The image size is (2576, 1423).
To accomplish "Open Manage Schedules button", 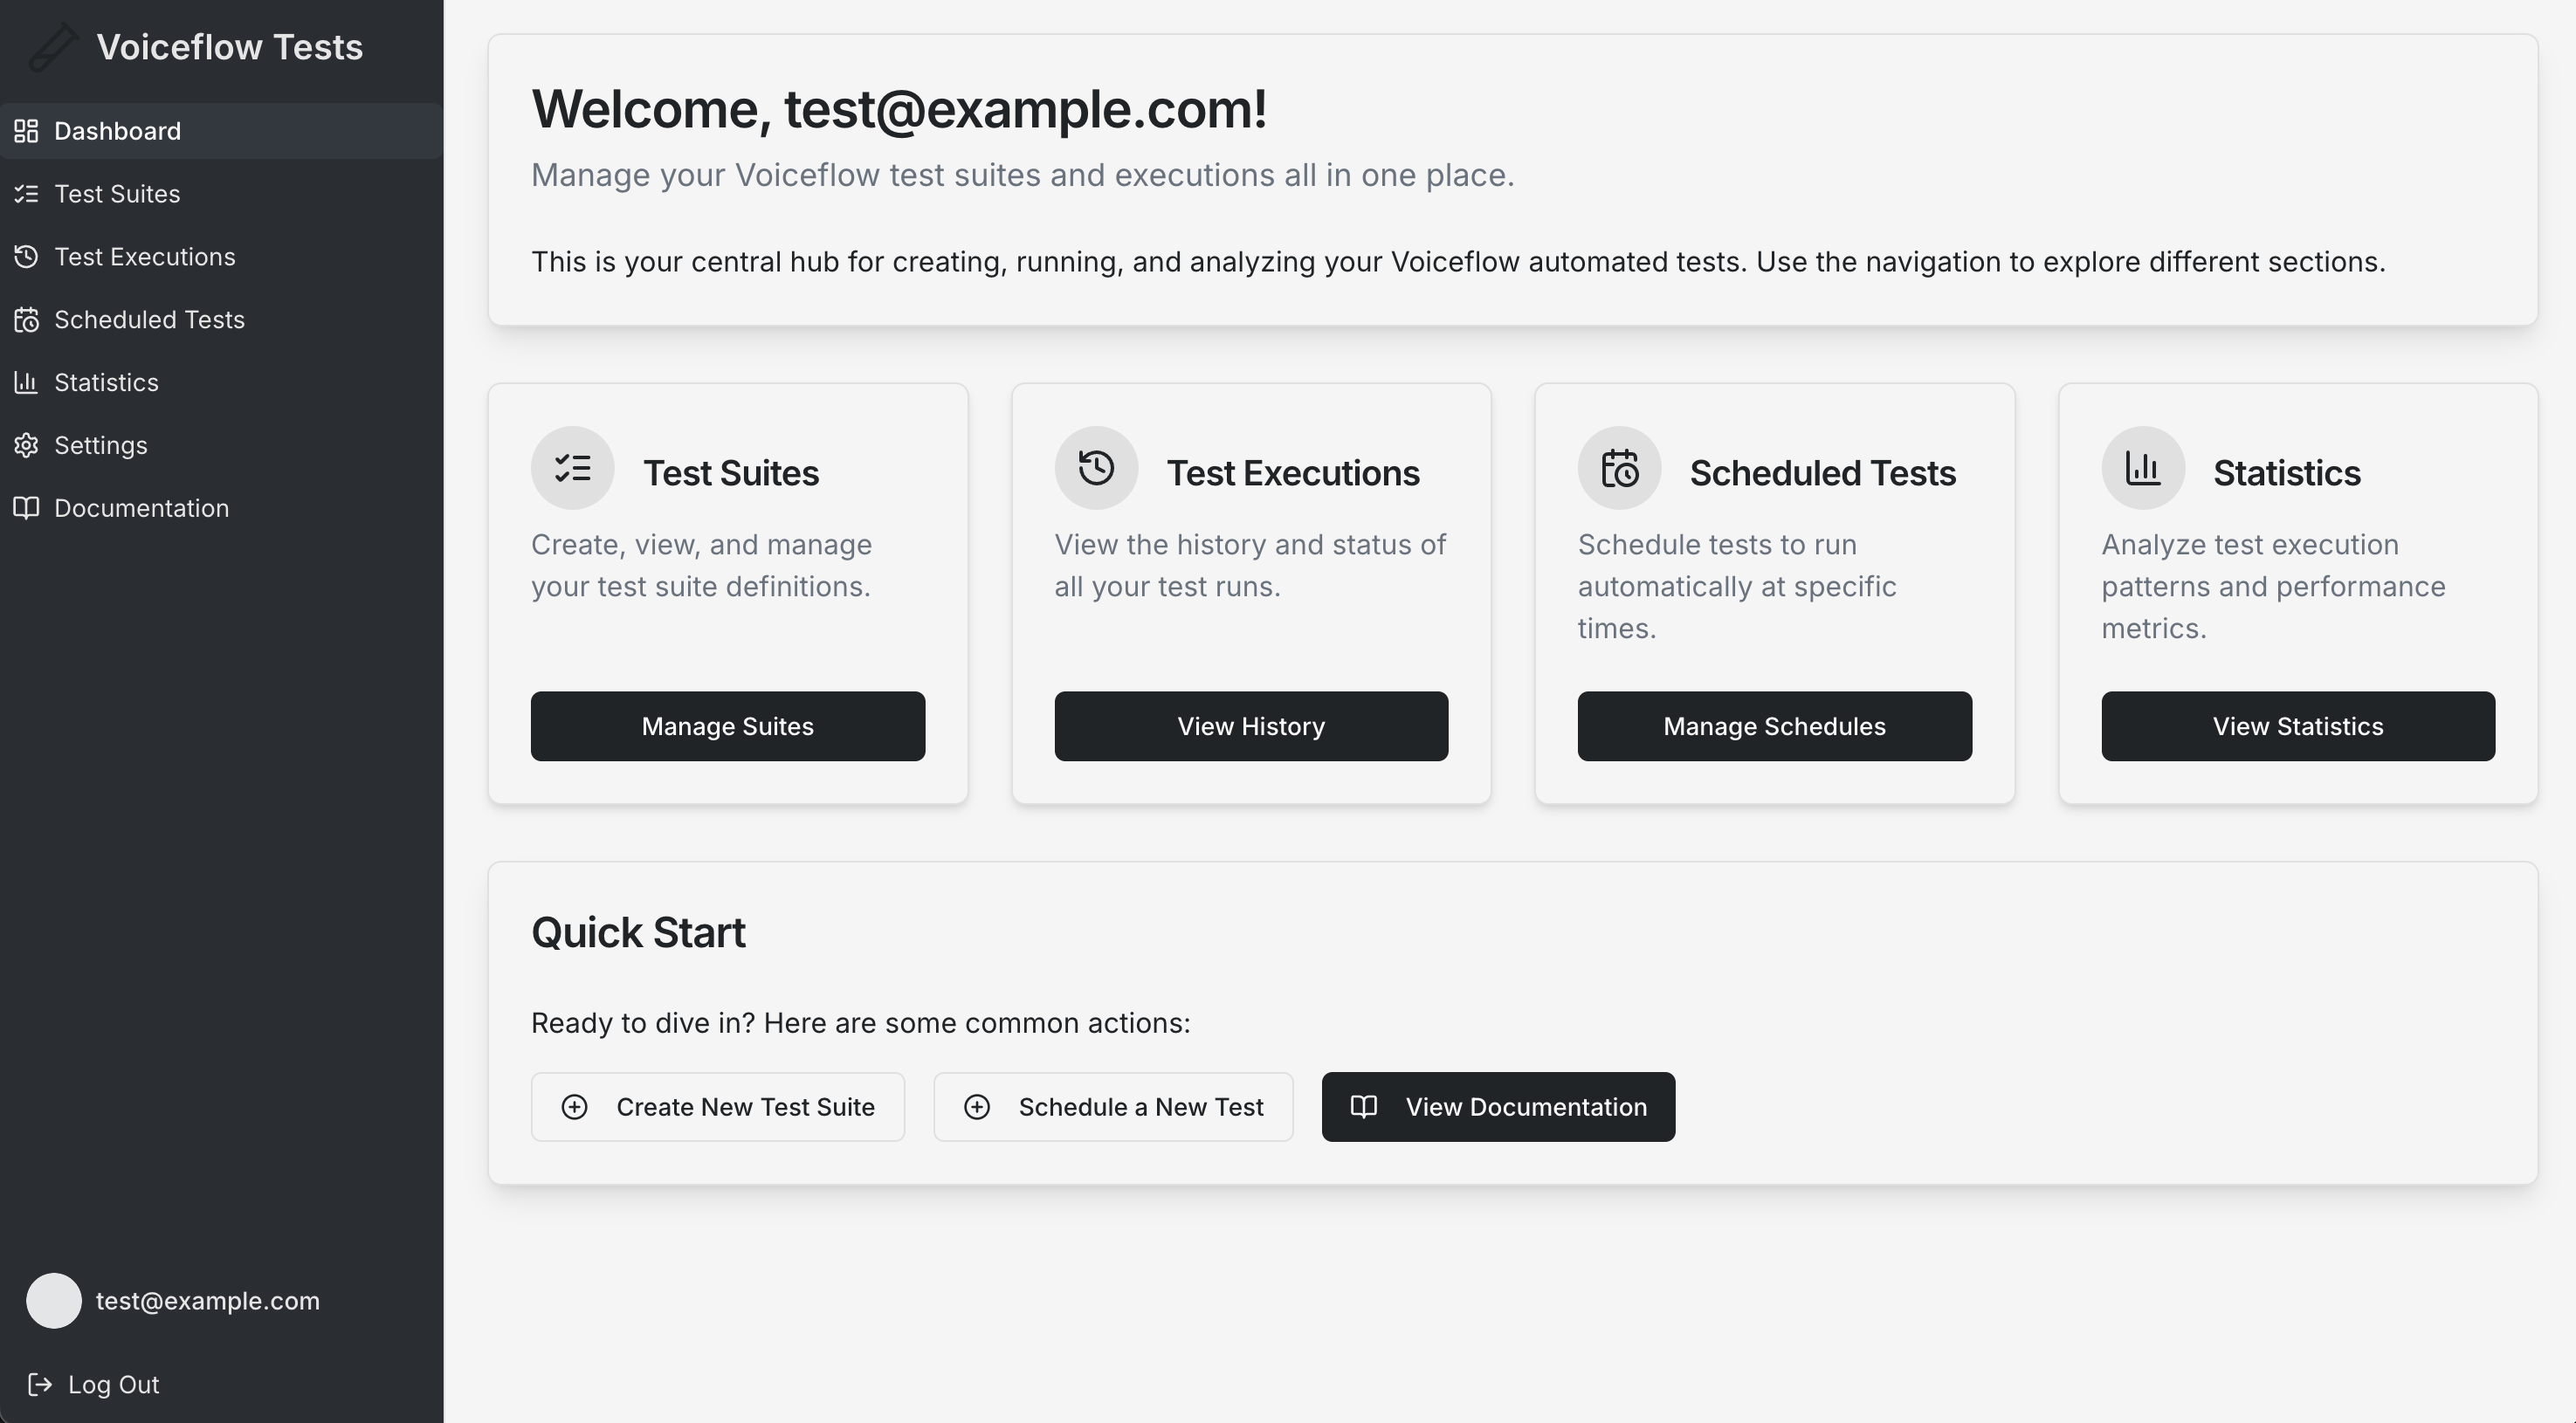I will point(1775,726).
